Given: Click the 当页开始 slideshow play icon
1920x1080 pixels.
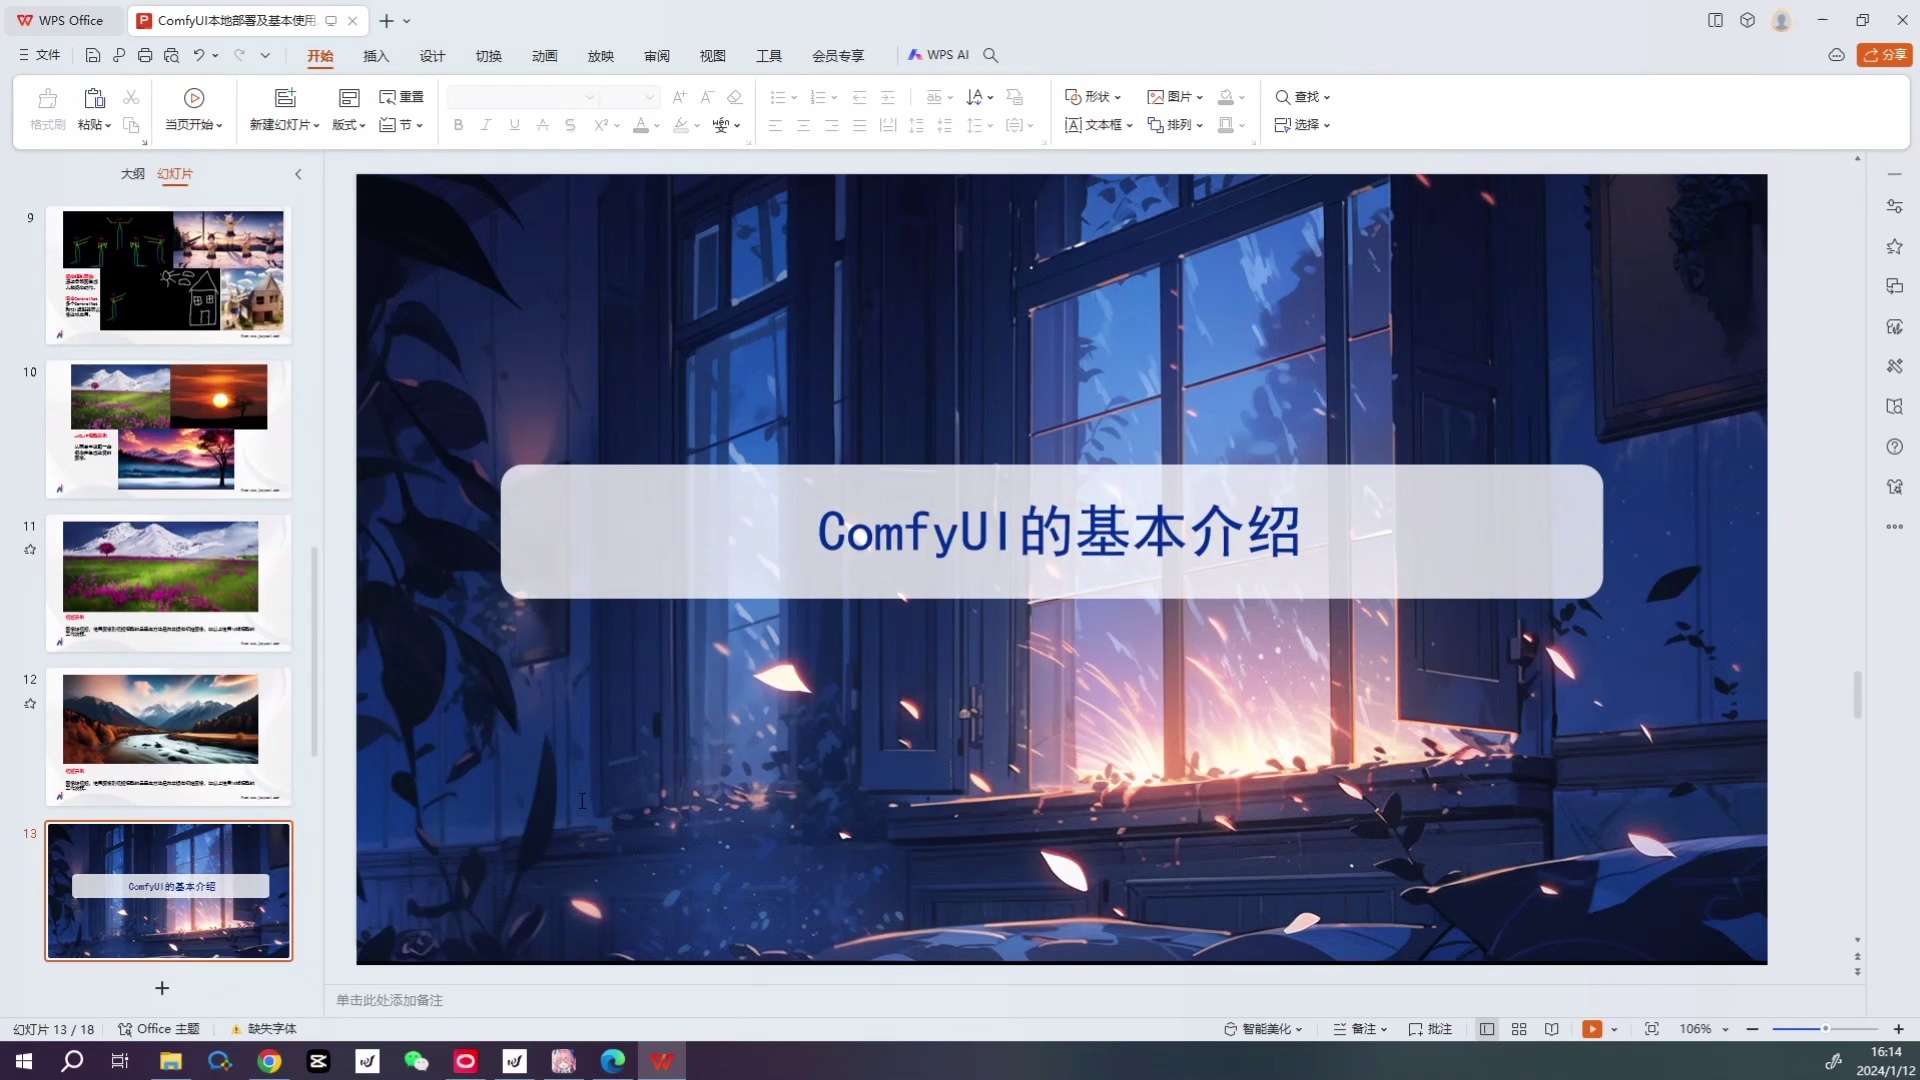Looking at the screenshot, I should [194, 98].
